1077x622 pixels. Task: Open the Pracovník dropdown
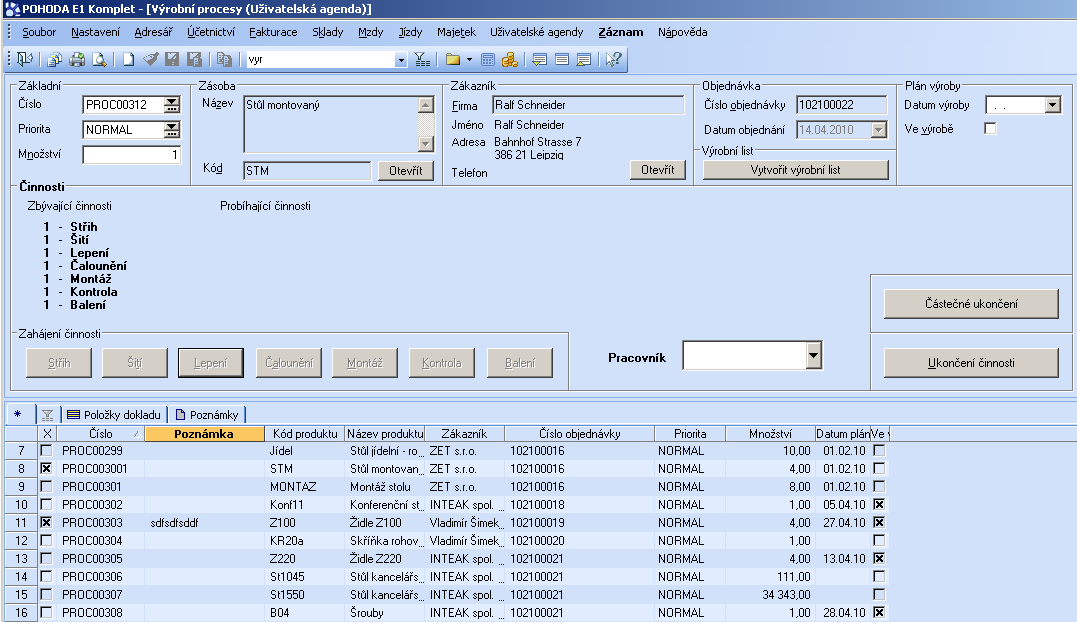(x=814, y=356)
